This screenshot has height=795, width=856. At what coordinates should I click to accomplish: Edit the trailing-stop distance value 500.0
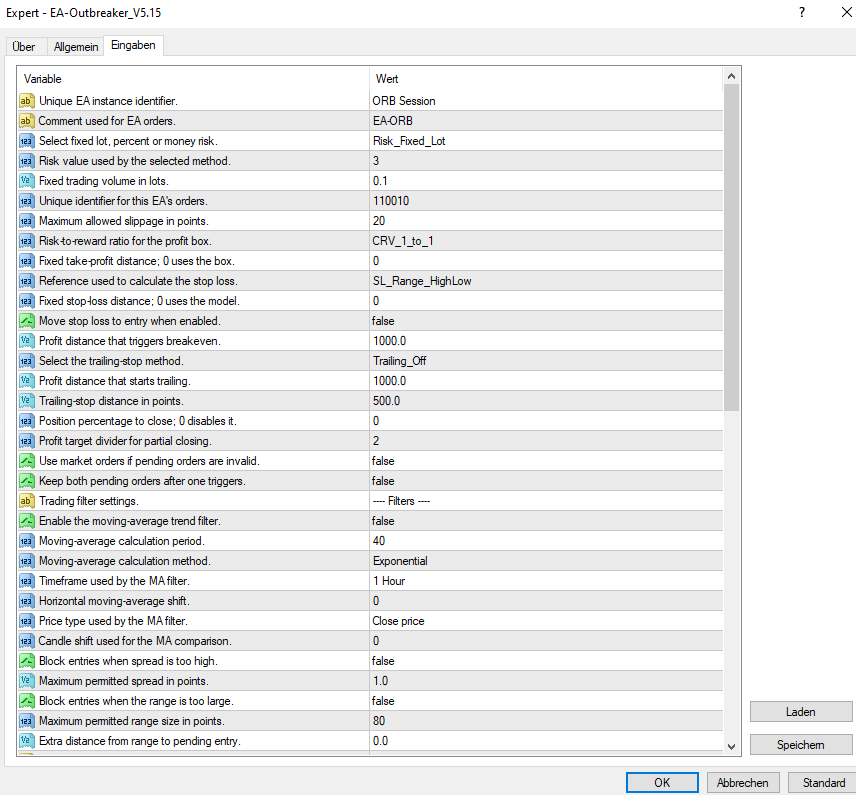pyautogui.click(x=546, y=401)
